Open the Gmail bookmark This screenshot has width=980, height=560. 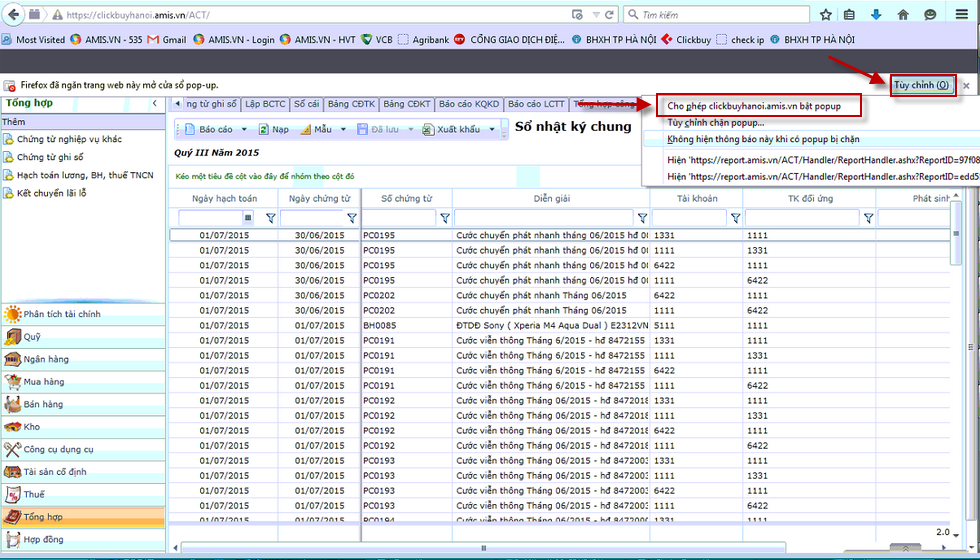(167, 39)
